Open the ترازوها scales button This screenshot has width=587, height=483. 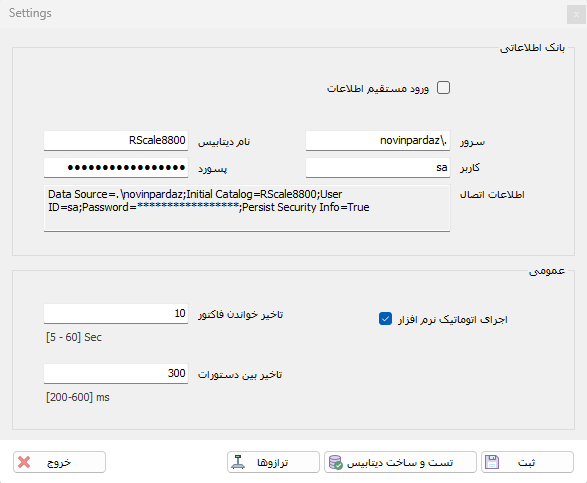(x=273, y=462)
